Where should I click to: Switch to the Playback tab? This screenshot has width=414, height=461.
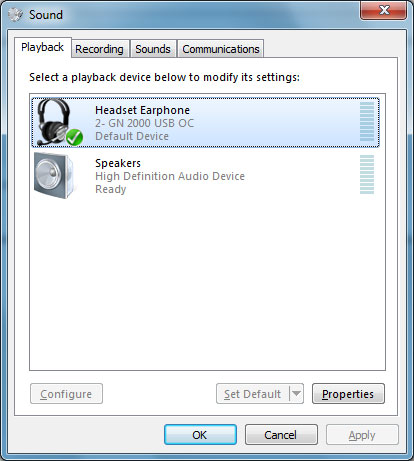[43, 47]
